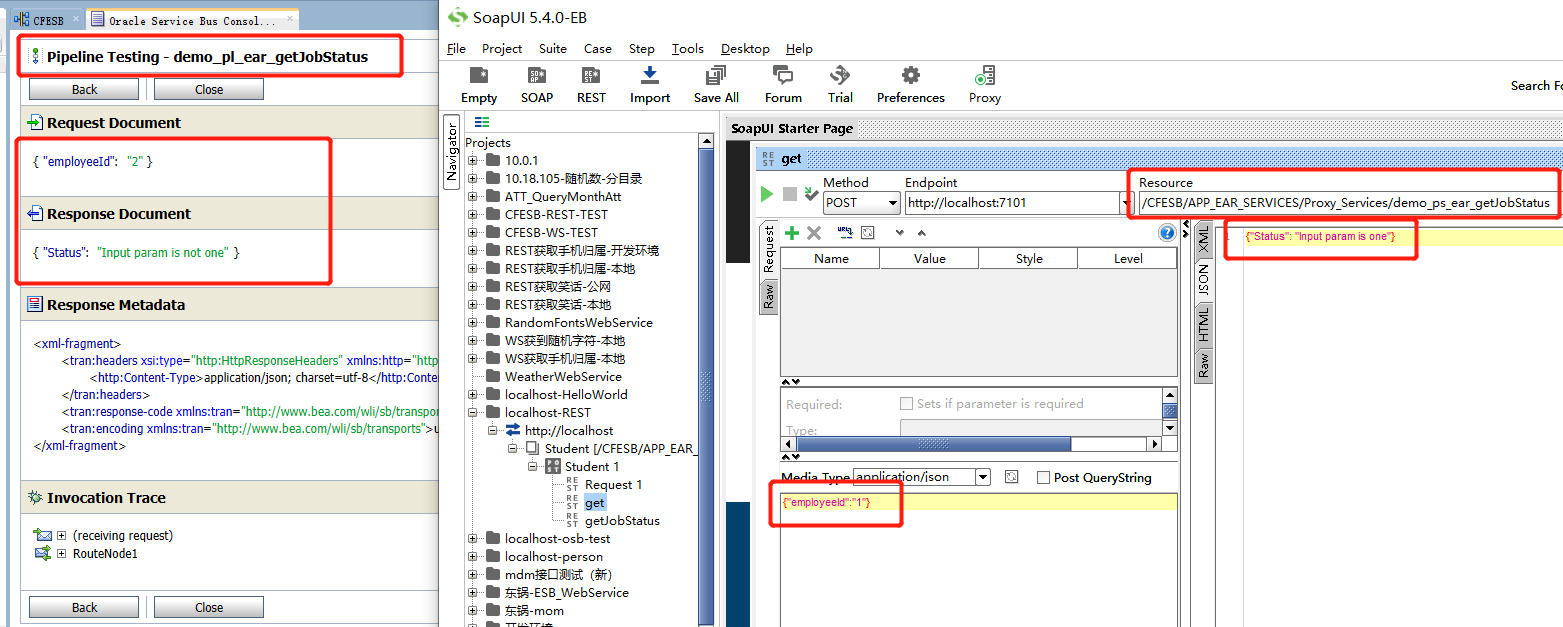Close the CFESB tab with its X
The height and width of the screenshot is (627, 1563).
click(x=77, y=19)
